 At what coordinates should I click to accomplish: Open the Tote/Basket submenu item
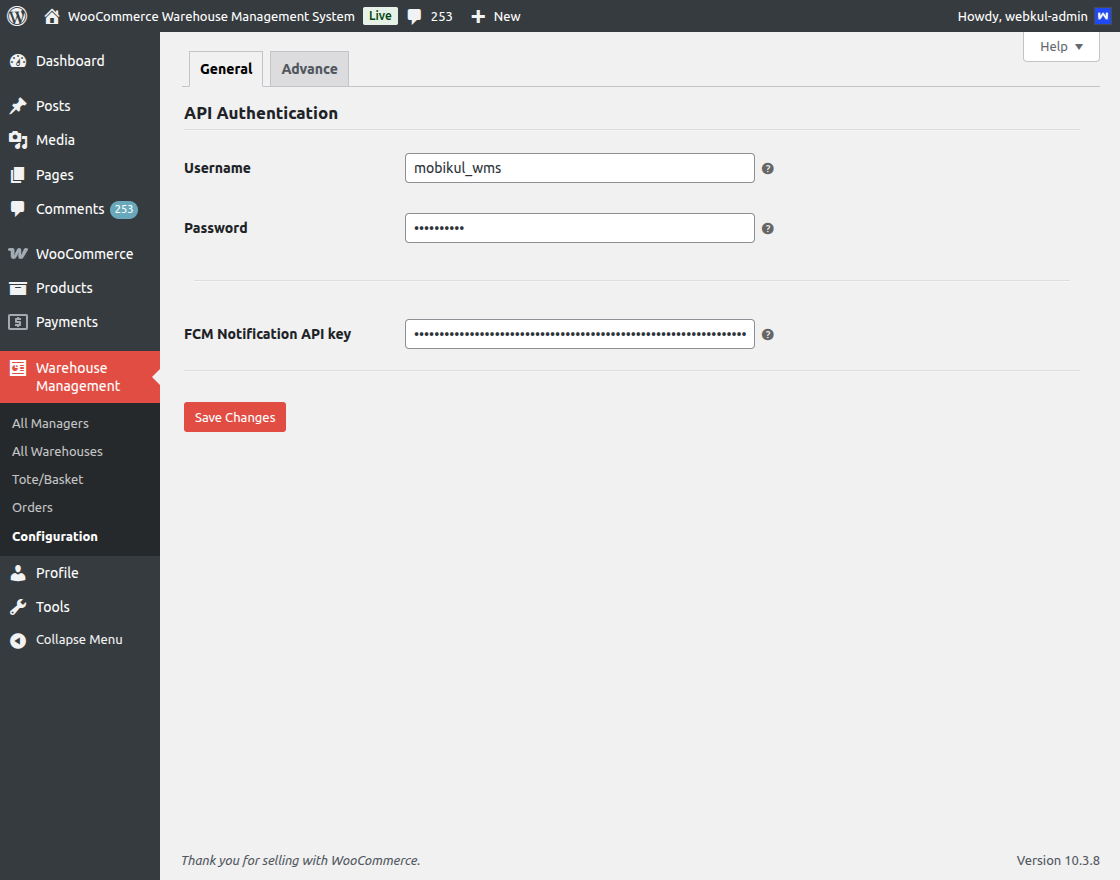pos(48,479)
